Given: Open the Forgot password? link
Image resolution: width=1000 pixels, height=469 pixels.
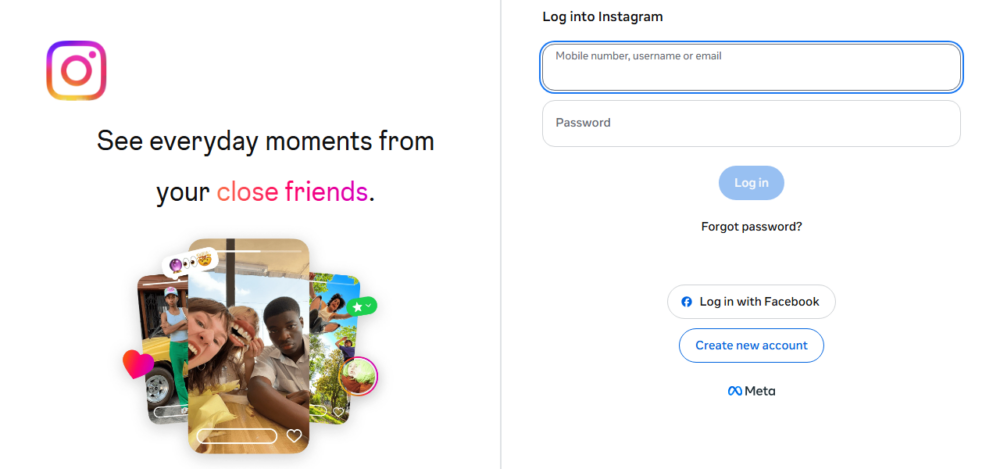Looking at the screenshot, I should point(751,227).
